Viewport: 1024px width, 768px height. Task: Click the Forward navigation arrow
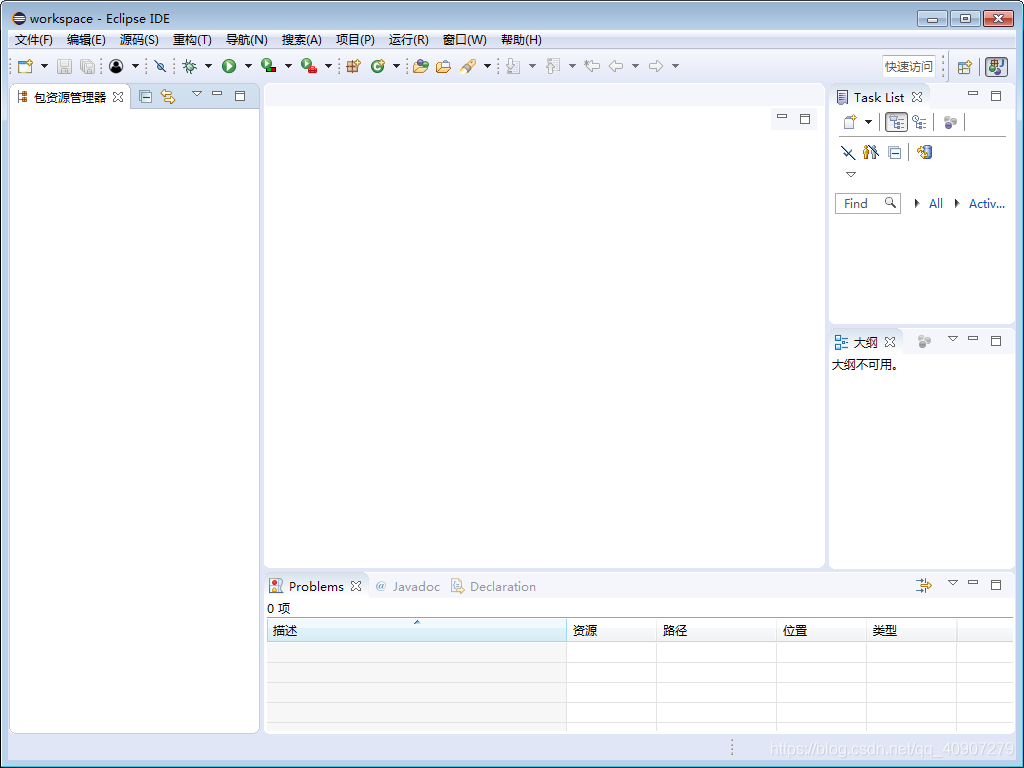pyautogui.click(x=656, y=66)
